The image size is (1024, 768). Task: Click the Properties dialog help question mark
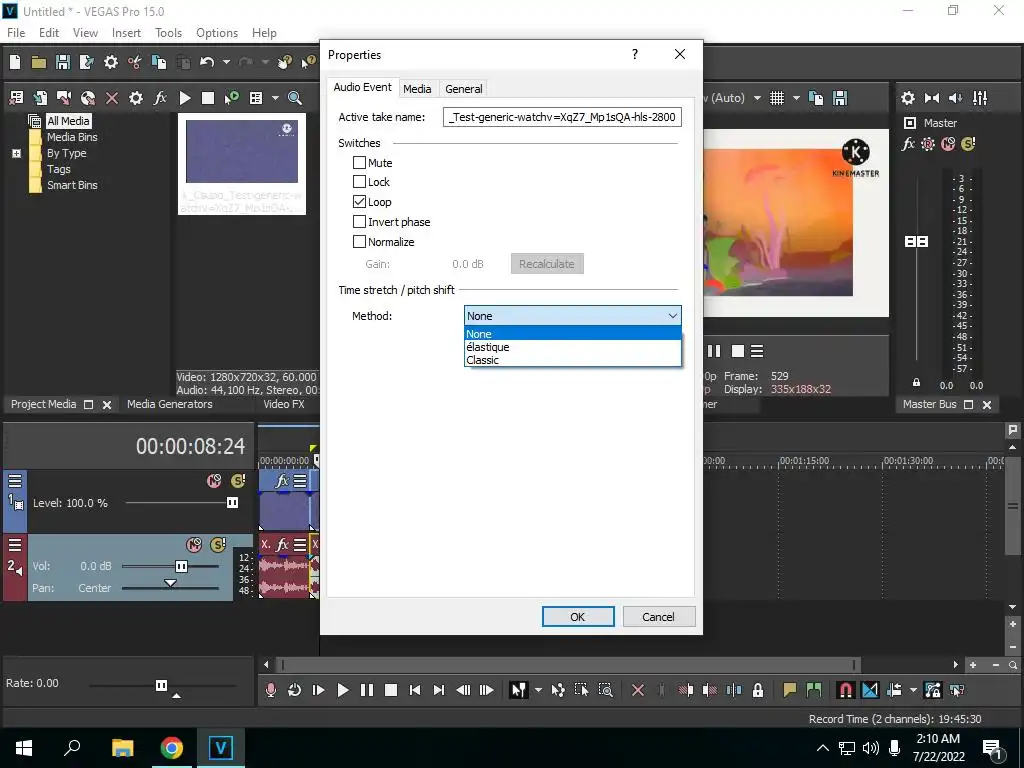coord(635,54)
